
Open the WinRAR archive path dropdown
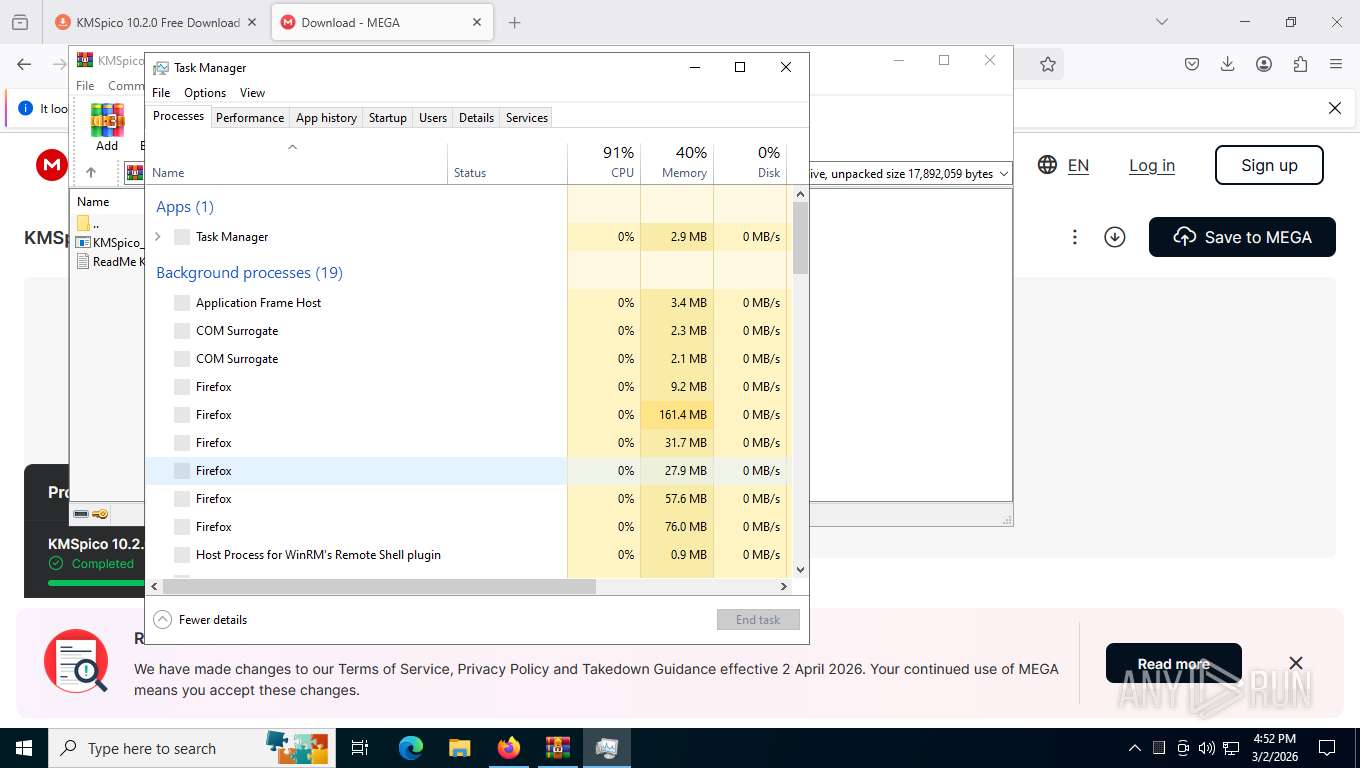[1003, 174]
